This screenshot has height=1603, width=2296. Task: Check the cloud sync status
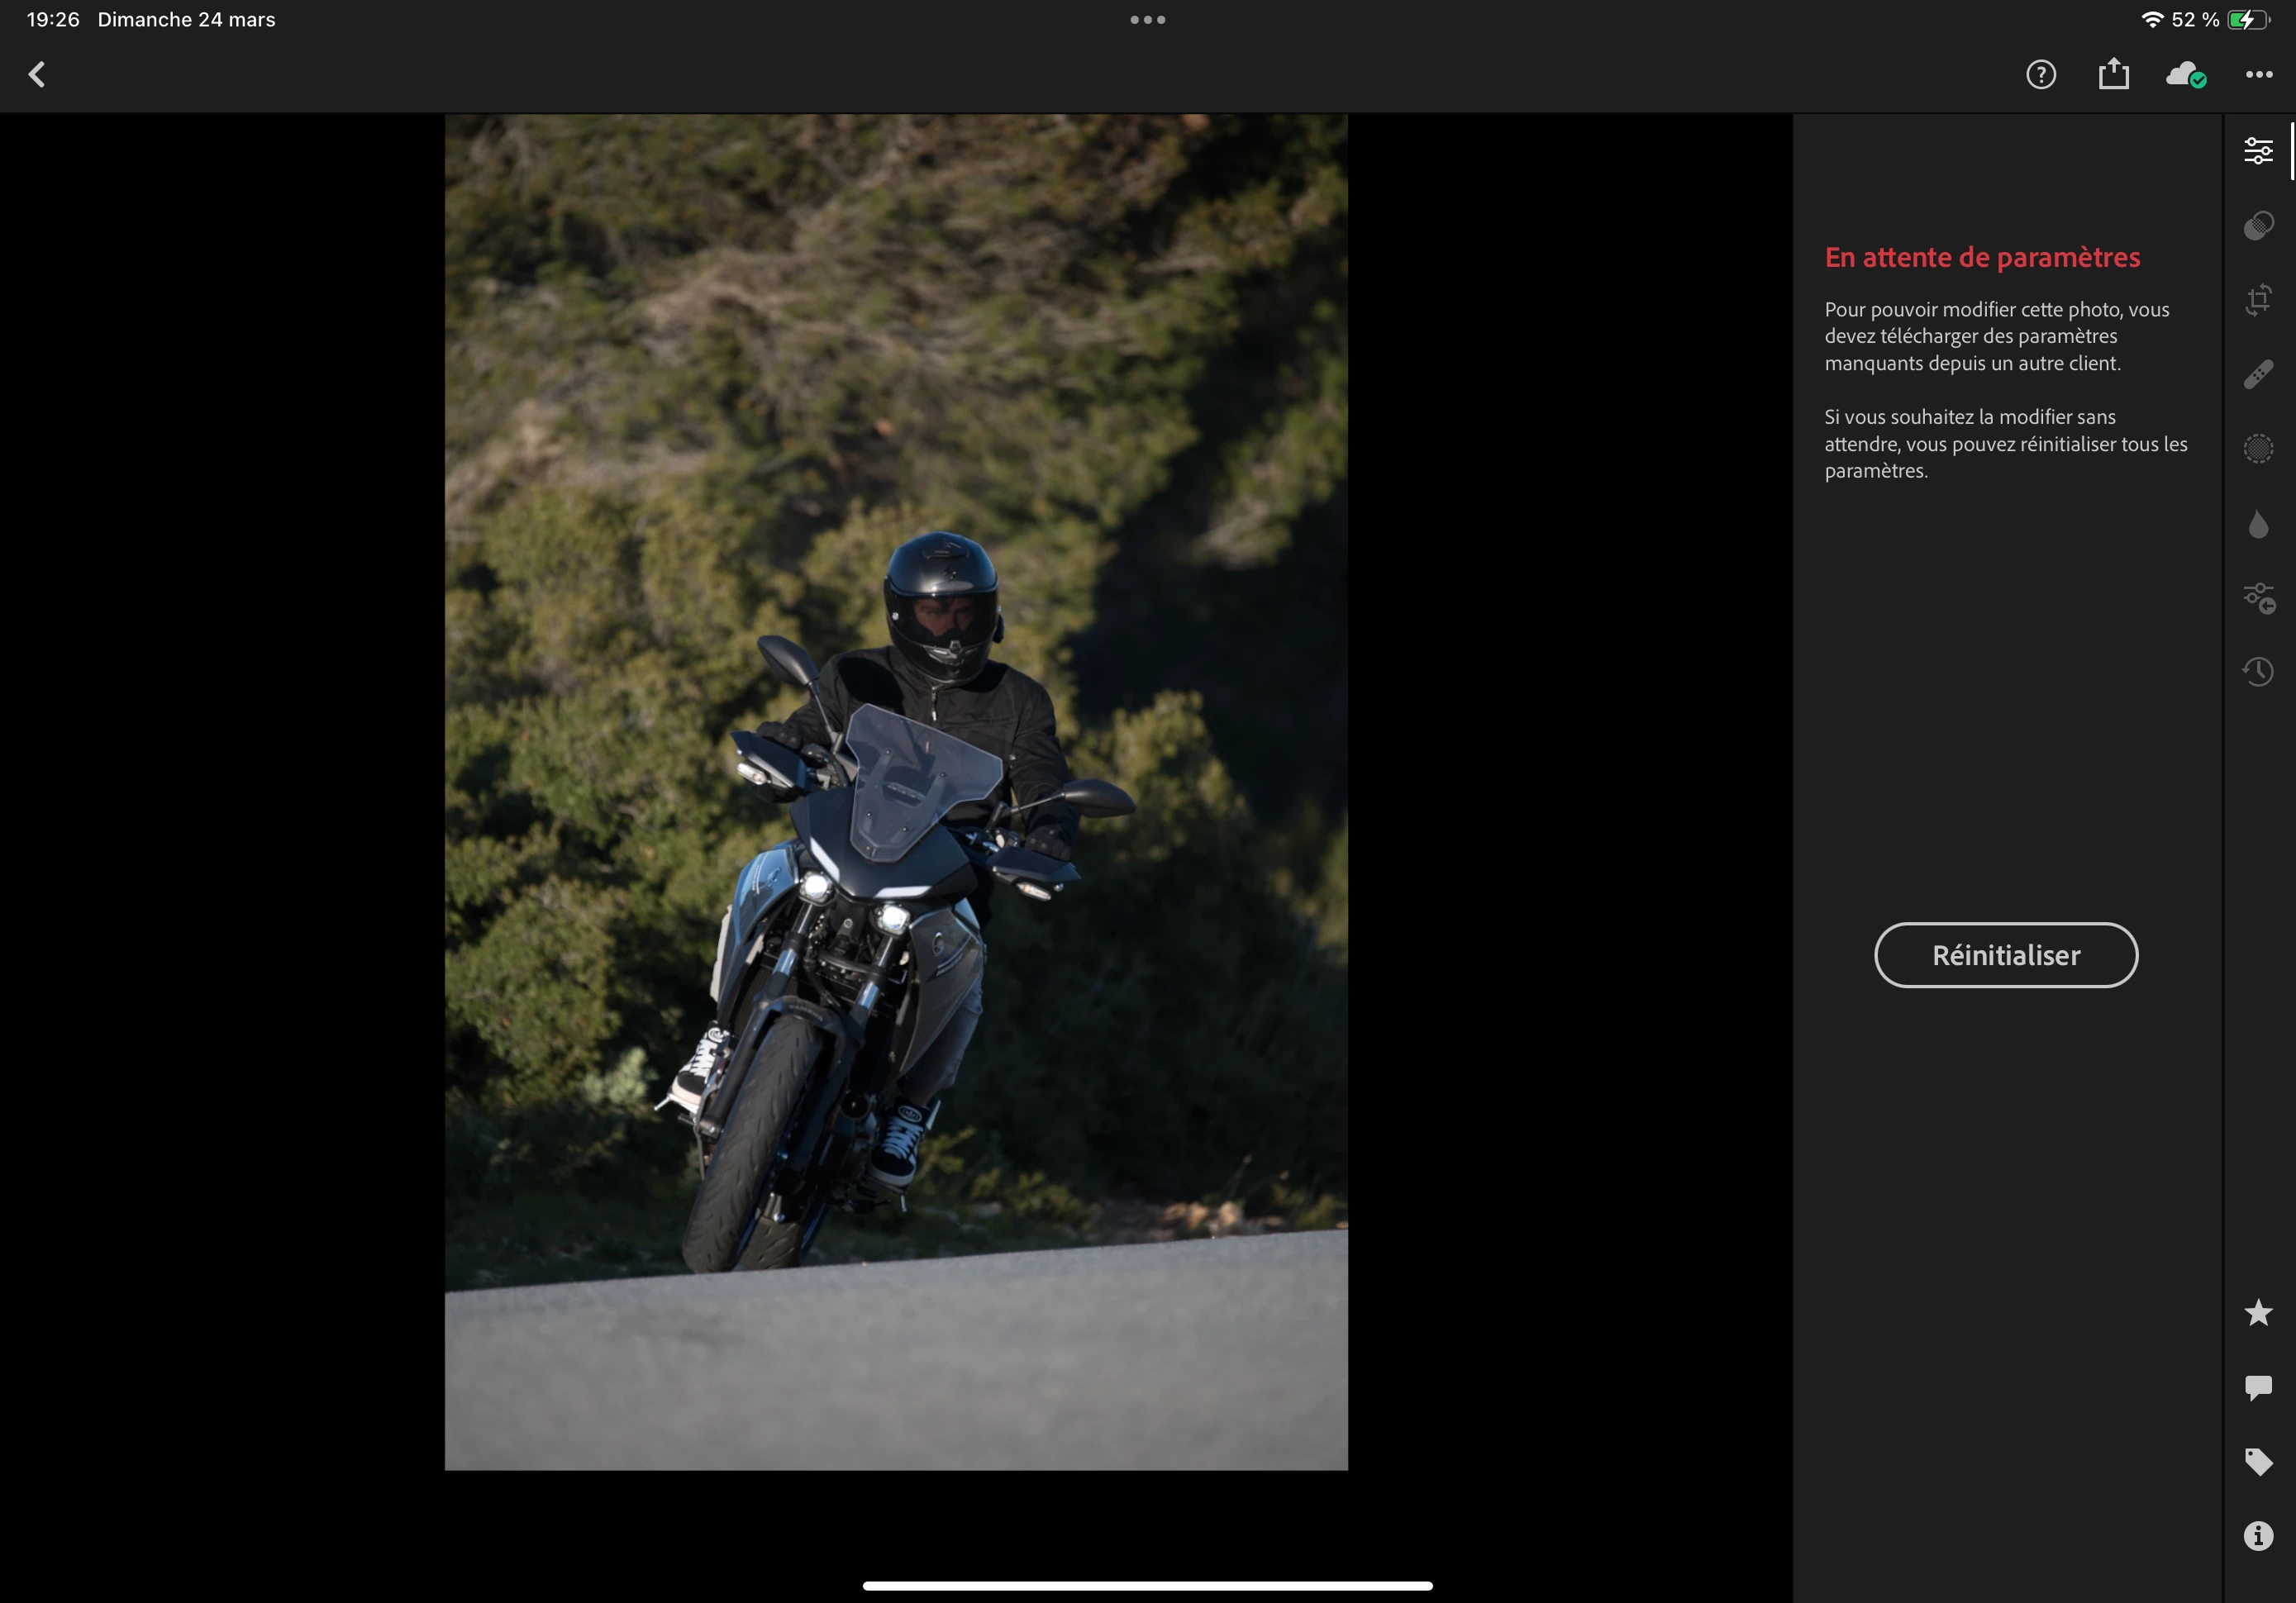click(2185, 74)
